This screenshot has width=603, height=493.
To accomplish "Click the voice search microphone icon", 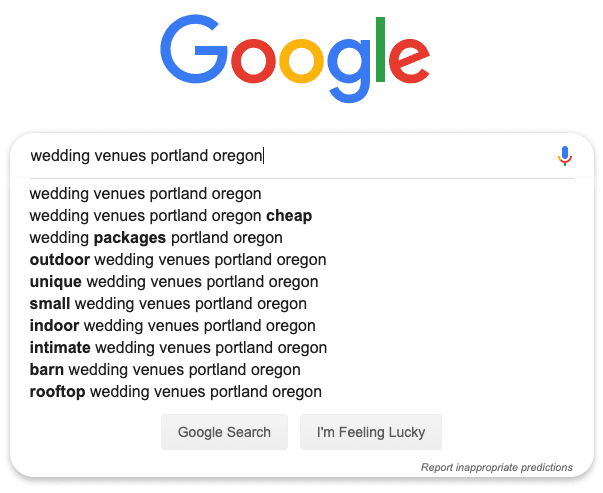I will (x=565, y=156).
